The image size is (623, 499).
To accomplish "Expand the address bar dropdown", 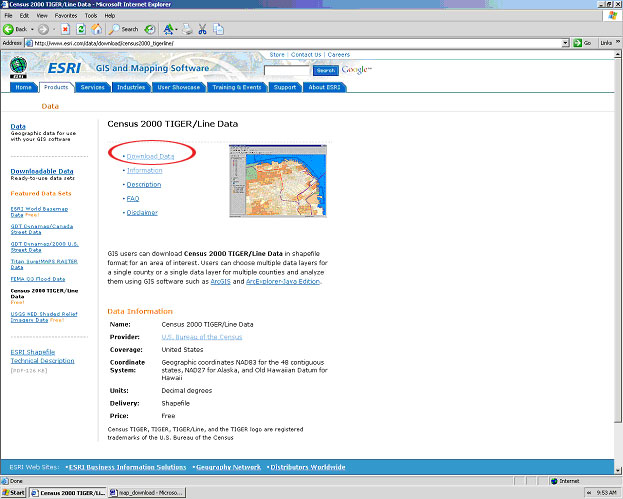I will pos(565,43).
